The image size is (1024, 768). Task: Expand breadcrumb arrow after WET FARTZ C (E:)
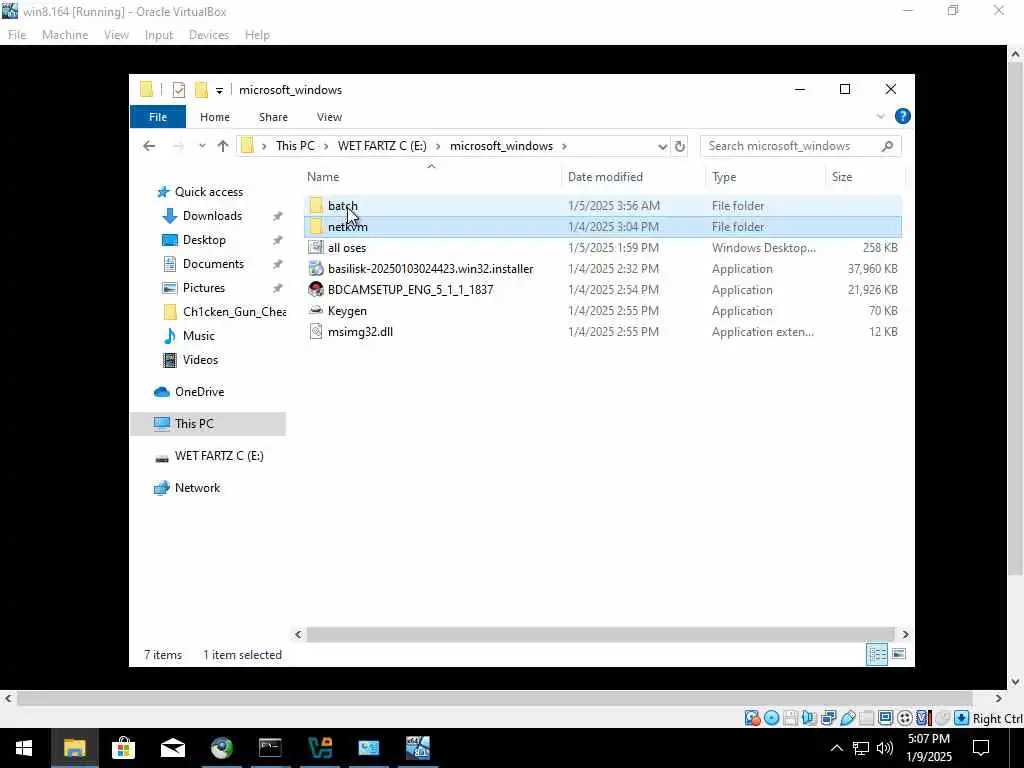point(438,146)
